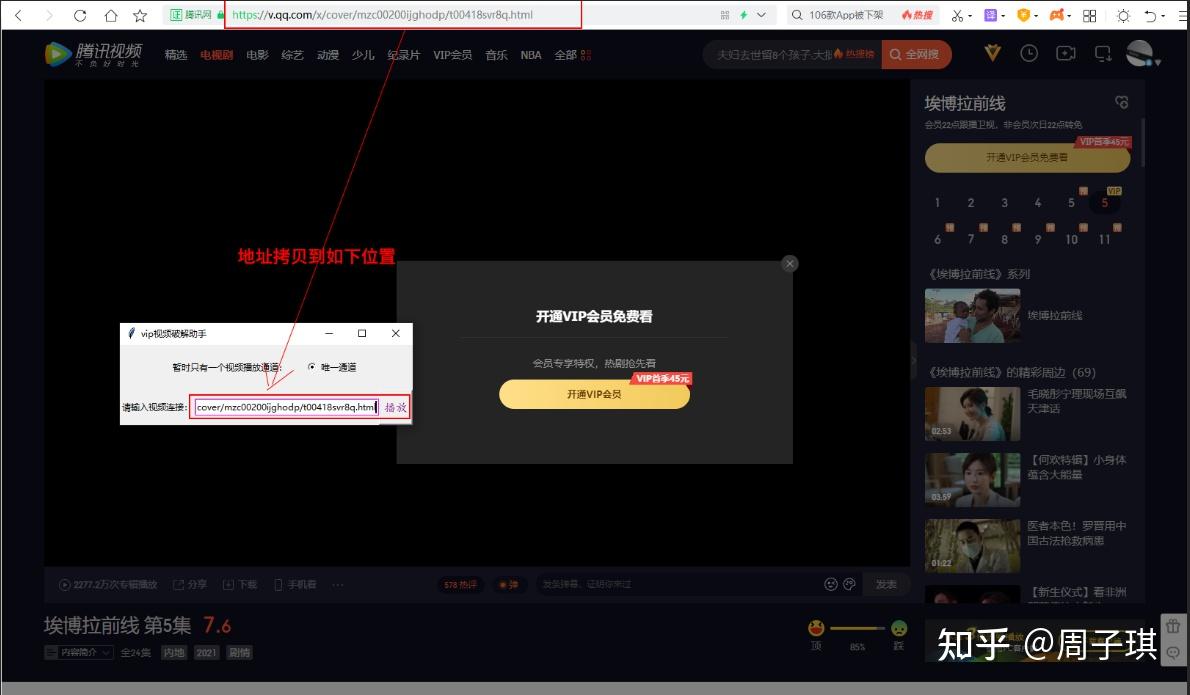Click 开通VIP会员免费看 button in sidebar
1190x695 pixels.
click(x=1027, y=157)
